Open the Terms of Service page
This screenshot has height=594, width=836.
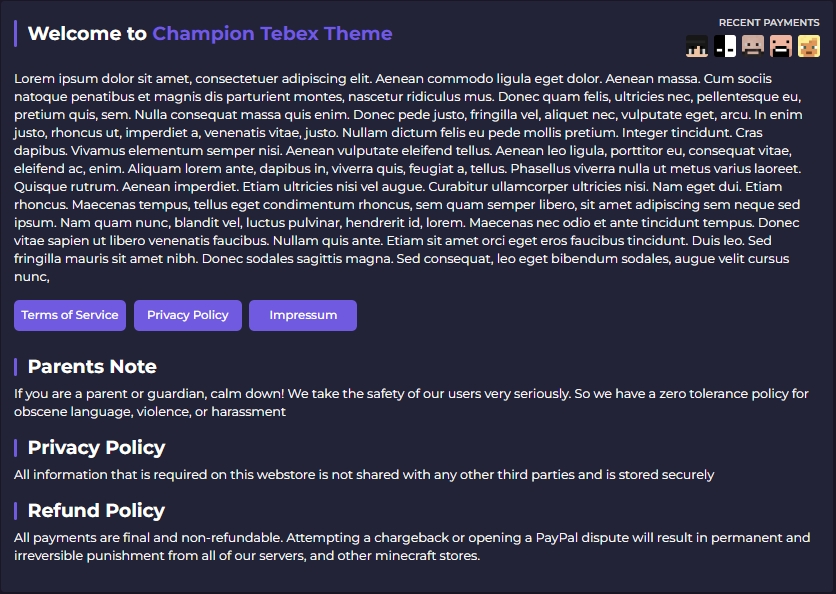(70, 315)
